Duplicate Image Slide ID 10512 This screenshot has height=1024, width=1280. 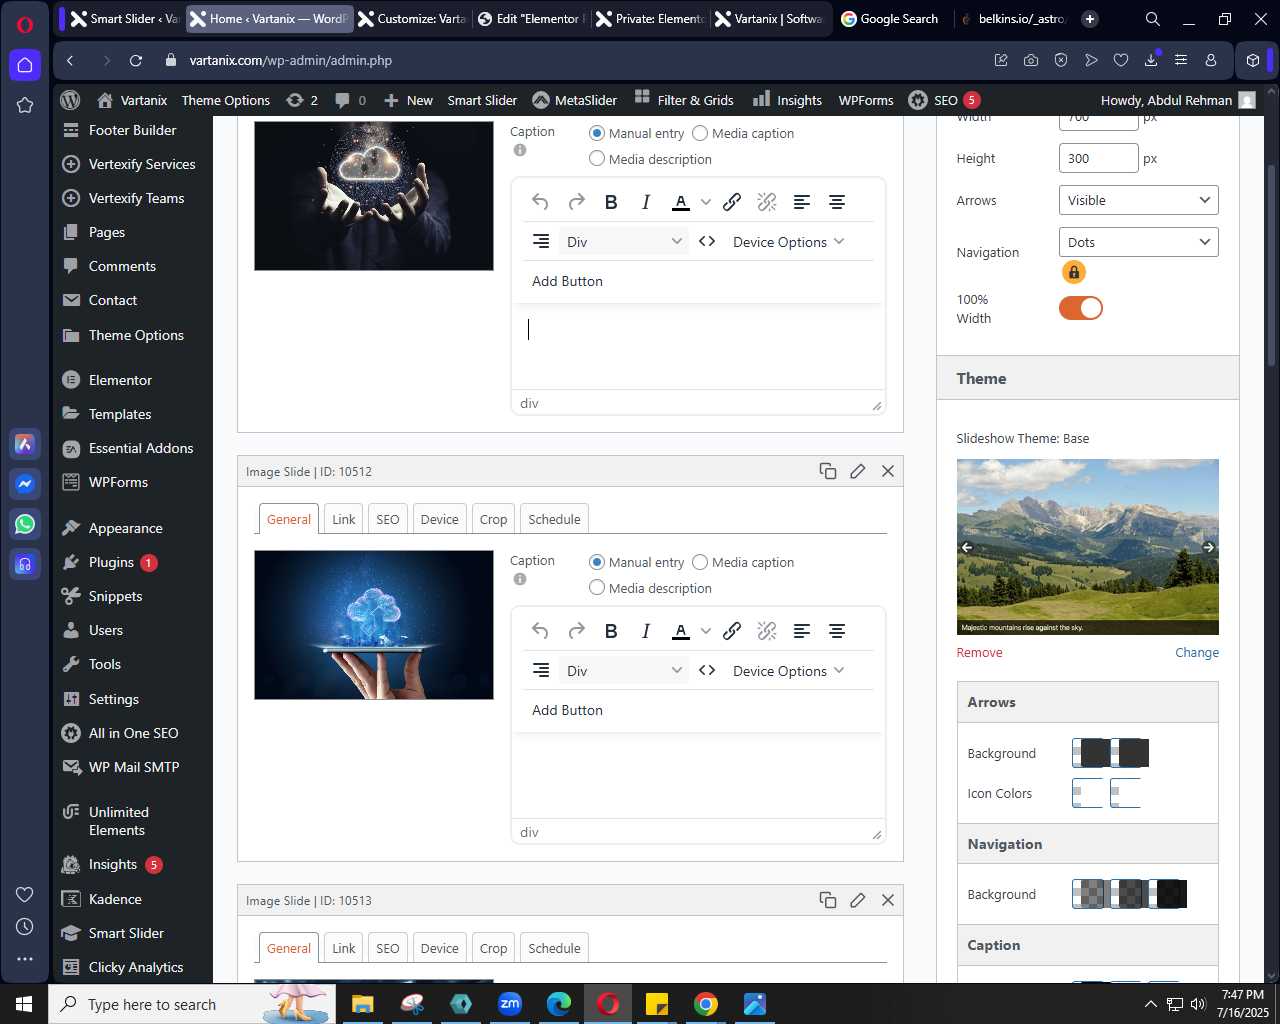(x=828, y=471)
